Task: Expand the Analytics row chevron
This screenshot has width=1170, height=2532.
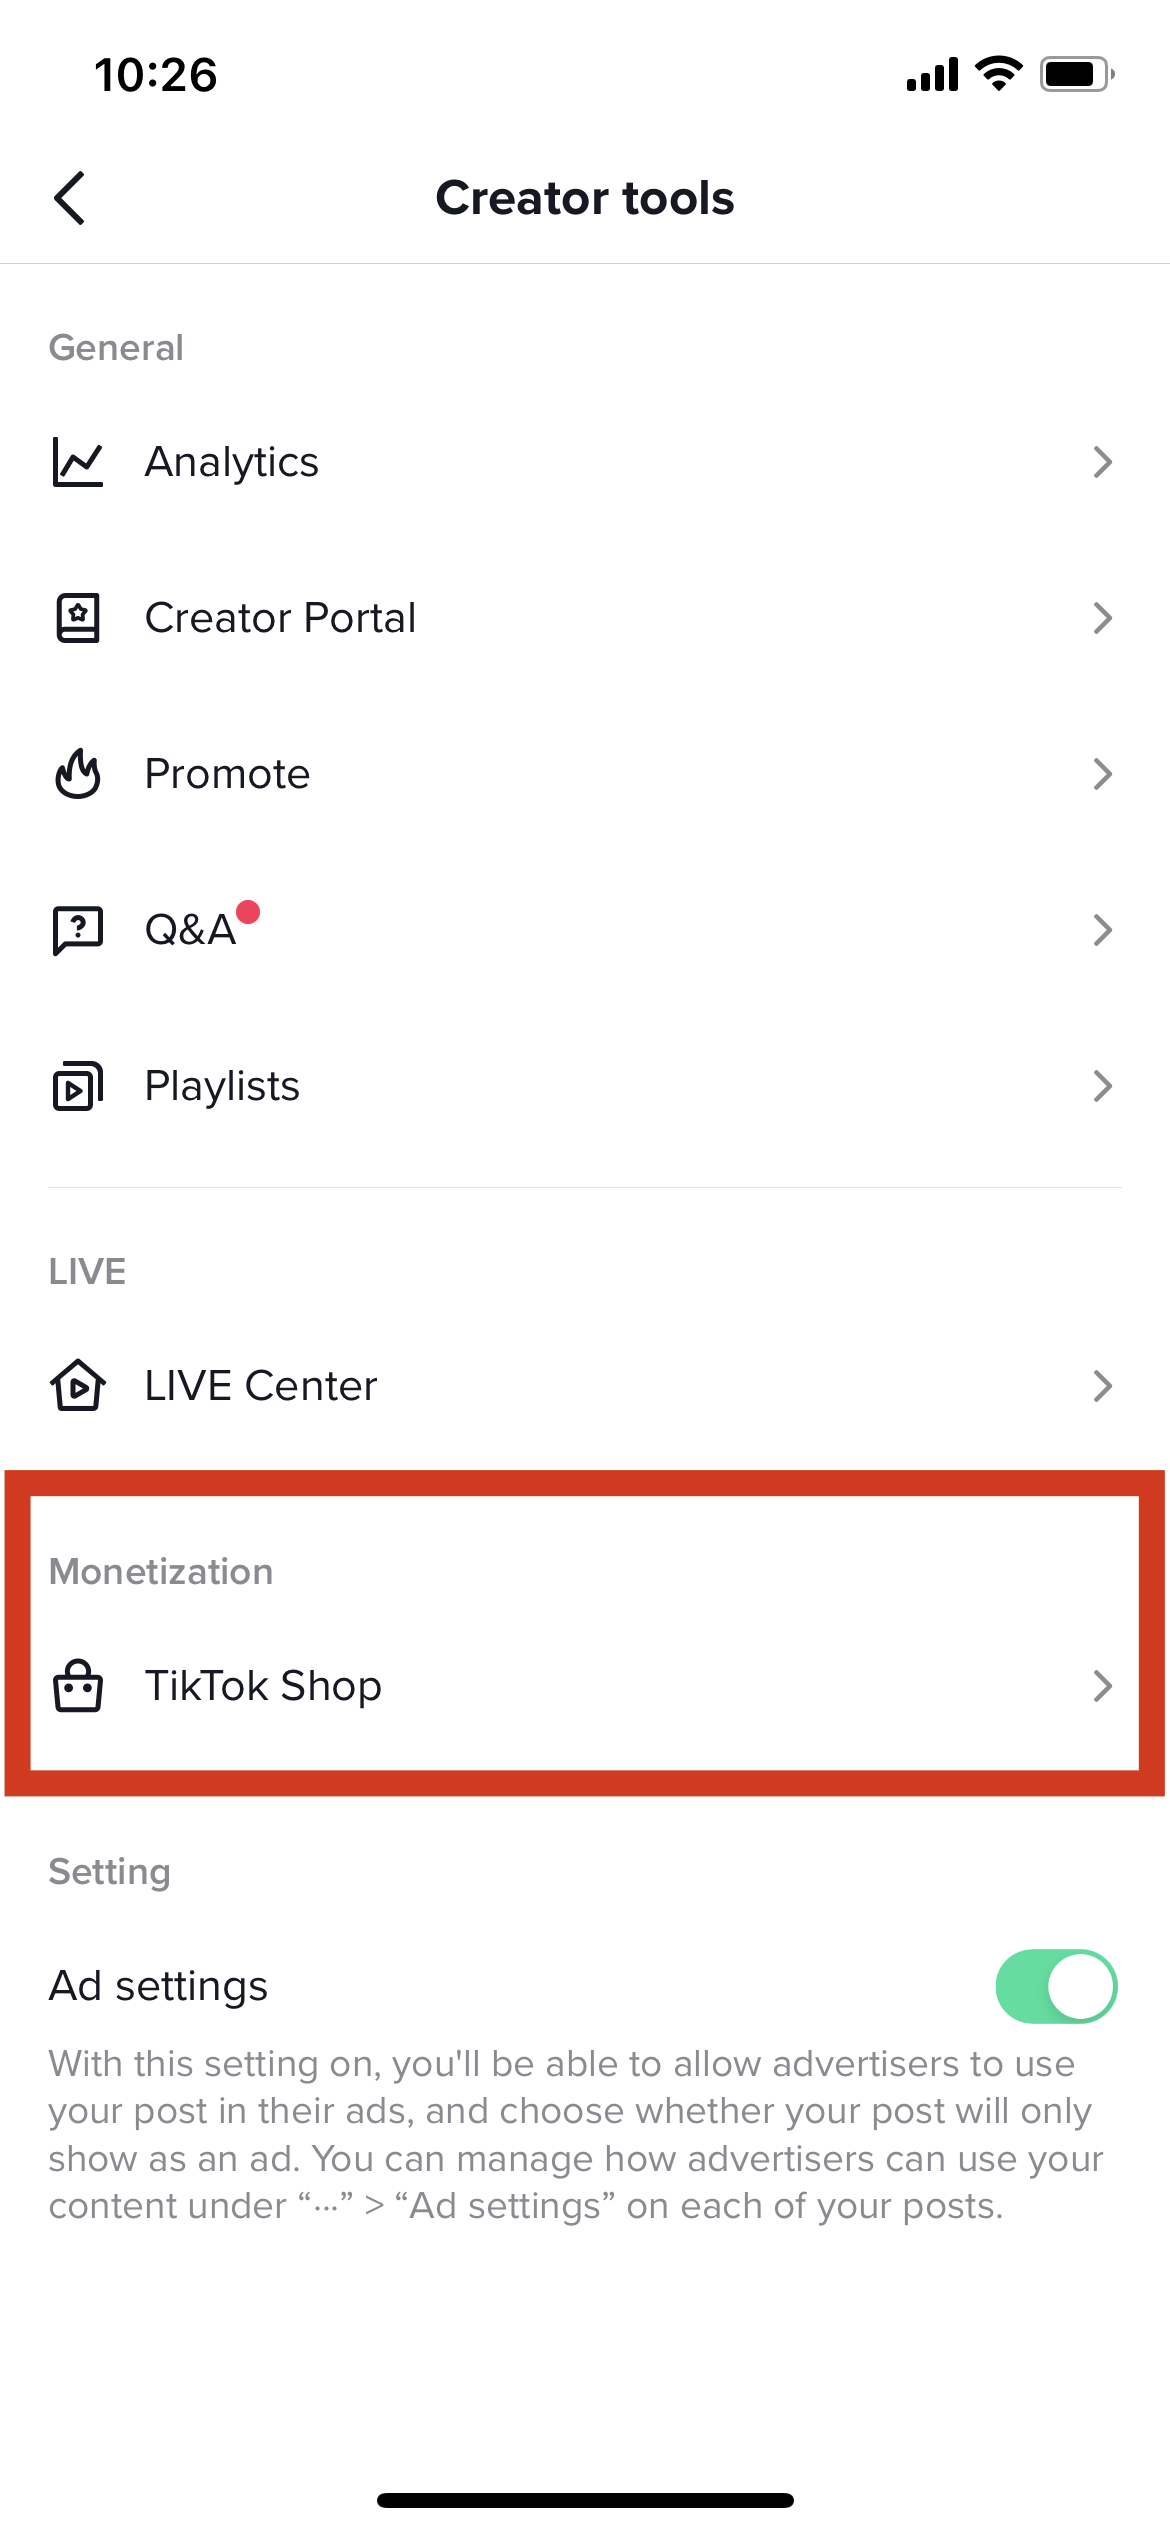Action: pyautogui.click(x=1102, y=462)
